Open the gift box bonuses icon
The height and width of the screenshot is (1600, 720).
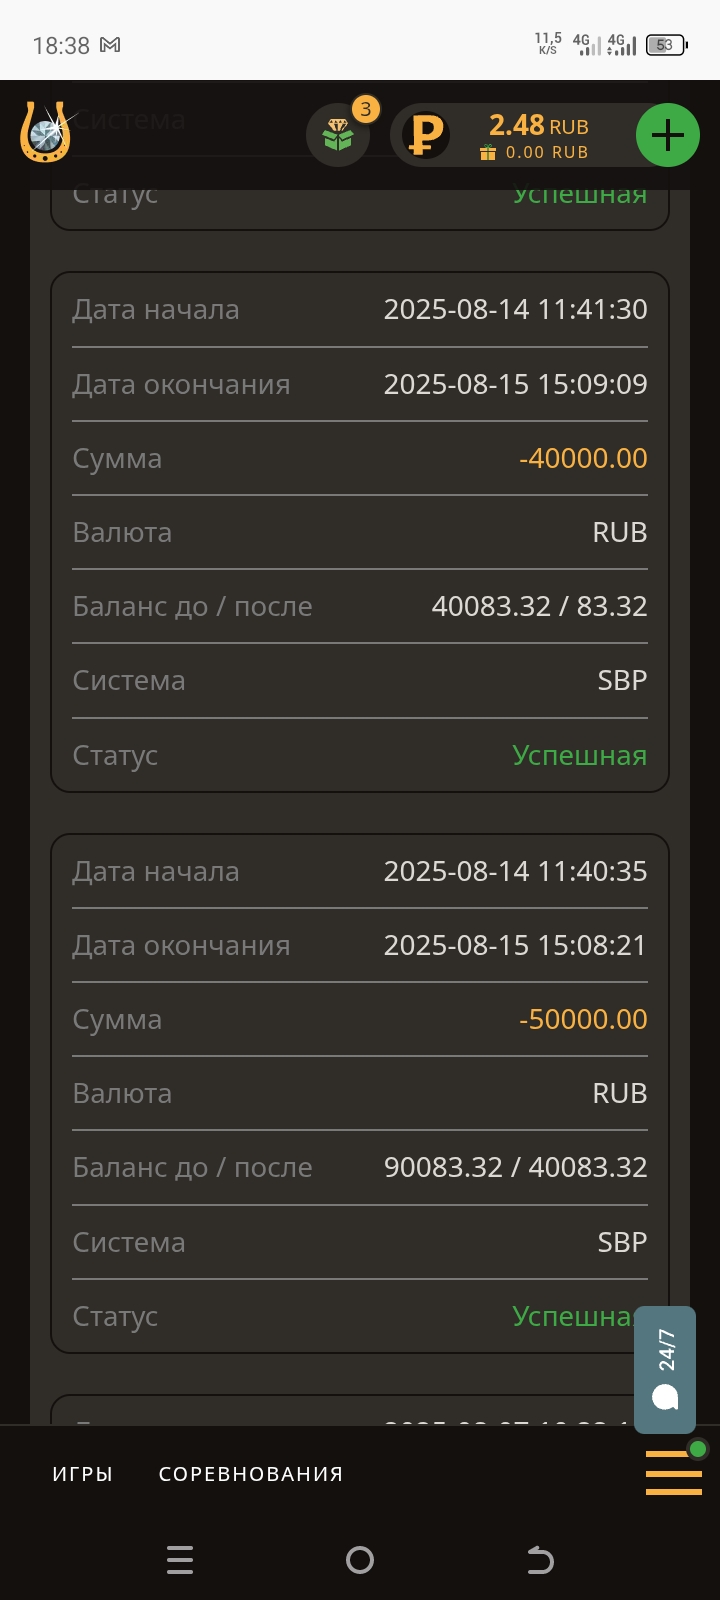338,136
